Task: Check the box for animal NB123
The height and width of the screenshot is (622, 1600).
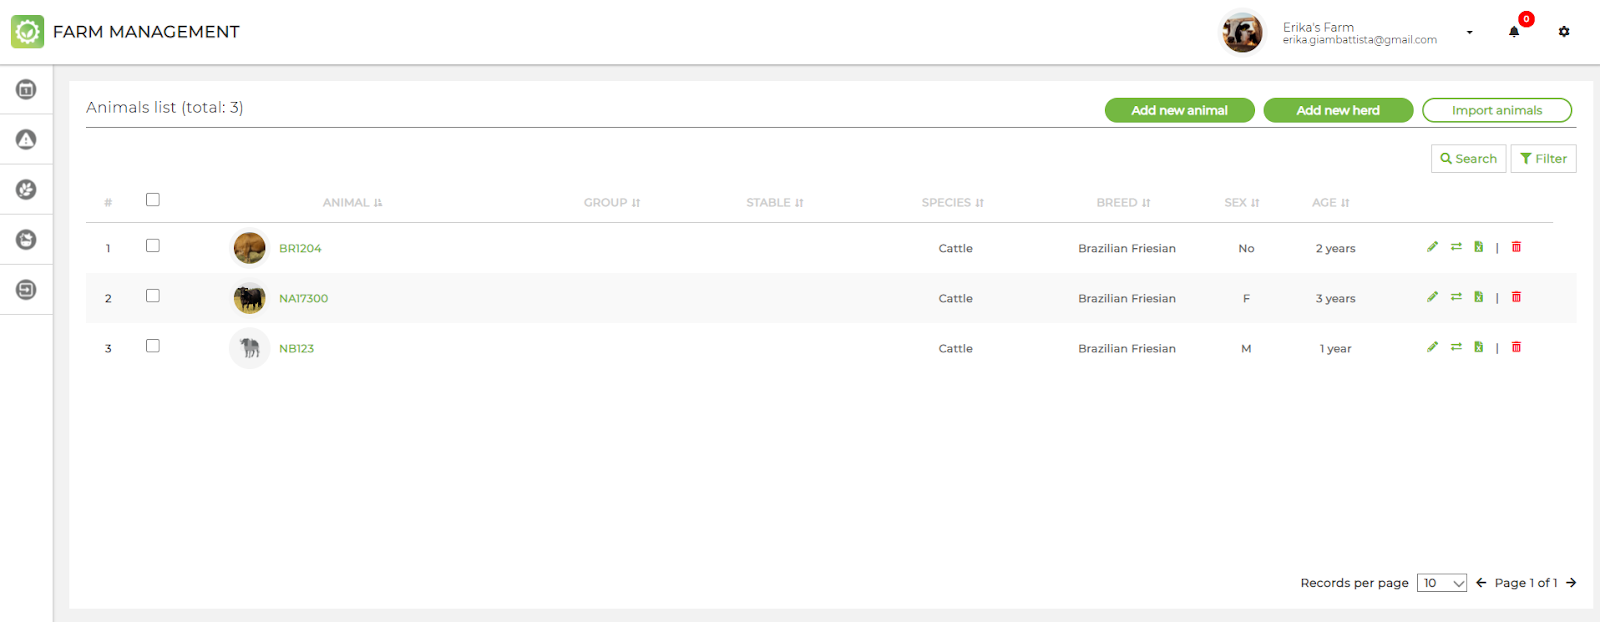Action: point(153,346)
